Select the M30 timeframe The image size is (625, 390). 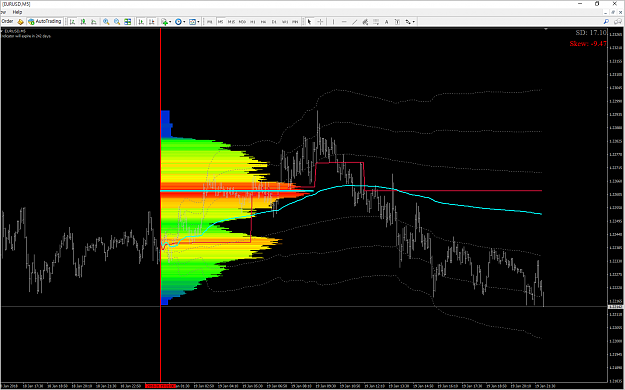click(242, 22)
